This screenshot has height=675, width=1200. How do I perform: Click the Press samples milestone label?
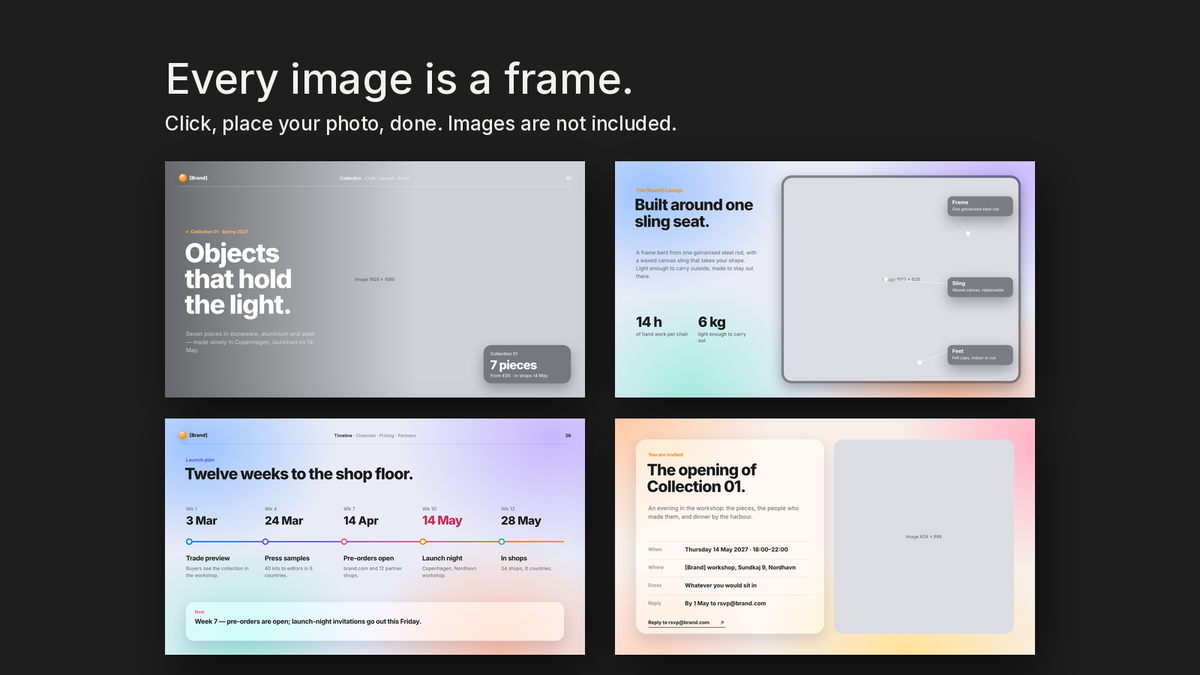(287, 558)
